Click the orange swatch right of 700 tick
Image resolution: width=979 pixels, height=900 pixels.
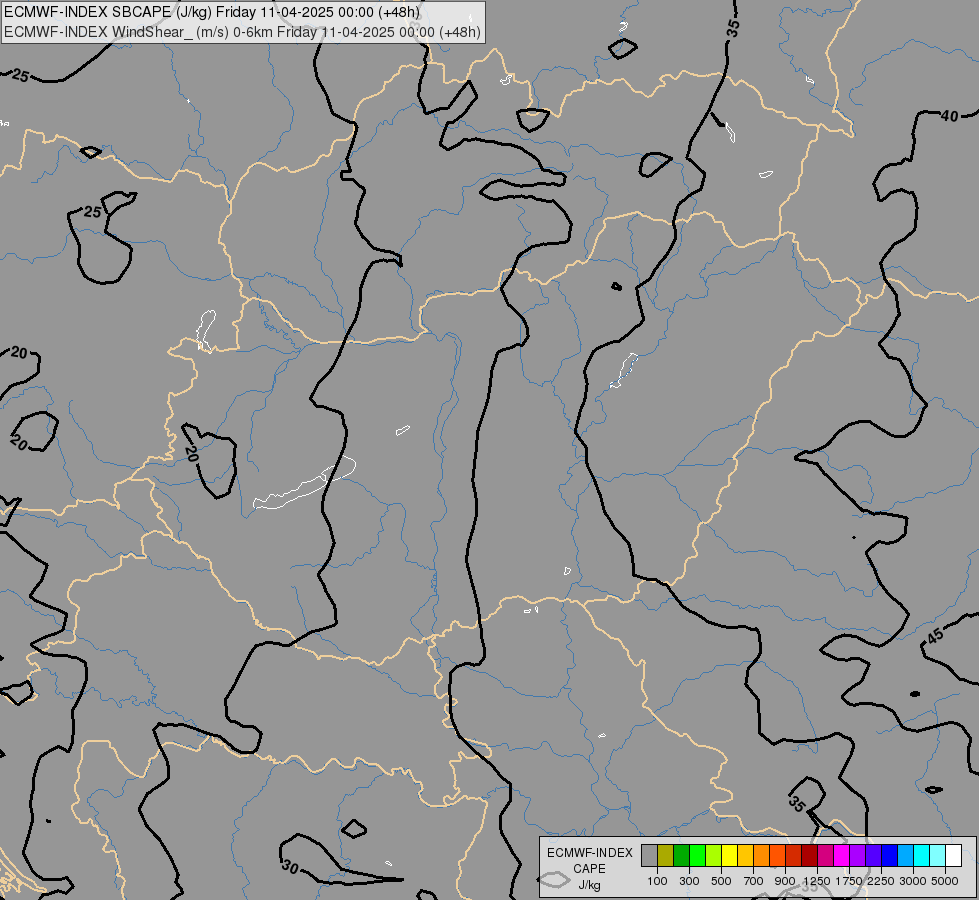pos(762,856)
